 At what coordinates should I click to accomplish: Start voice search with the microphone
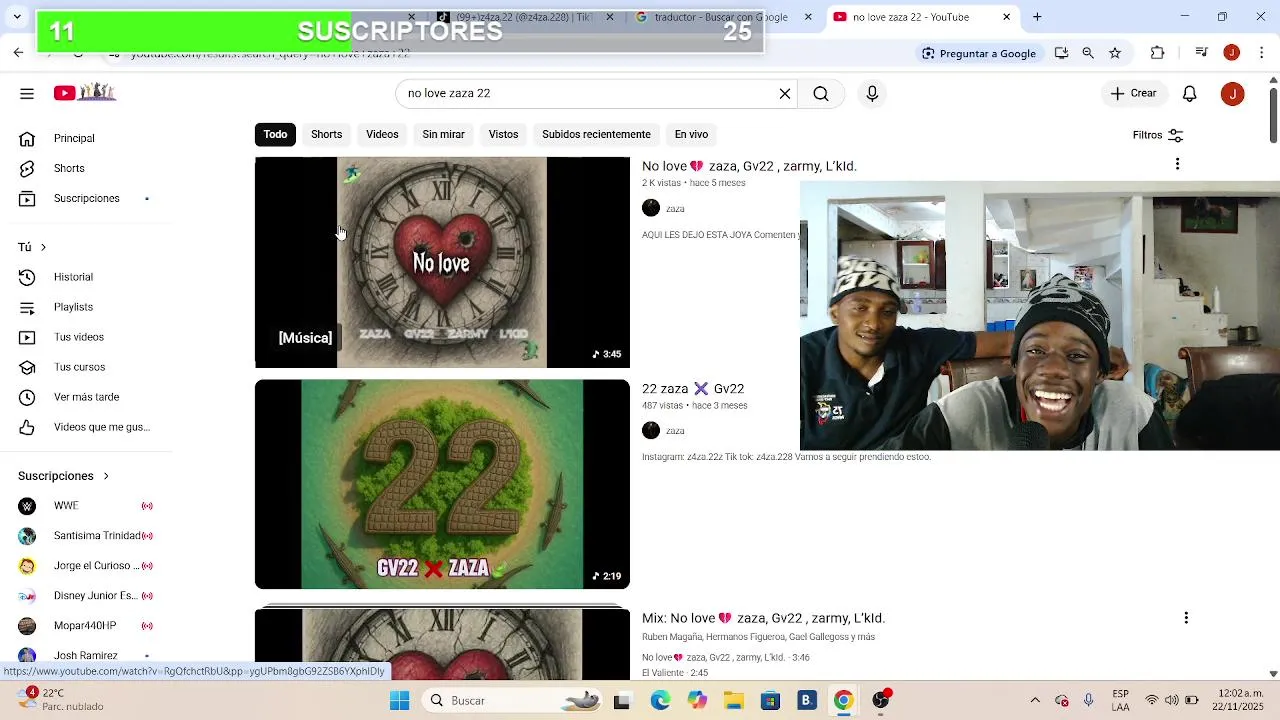pyautogui.click(x=872, y=93)
